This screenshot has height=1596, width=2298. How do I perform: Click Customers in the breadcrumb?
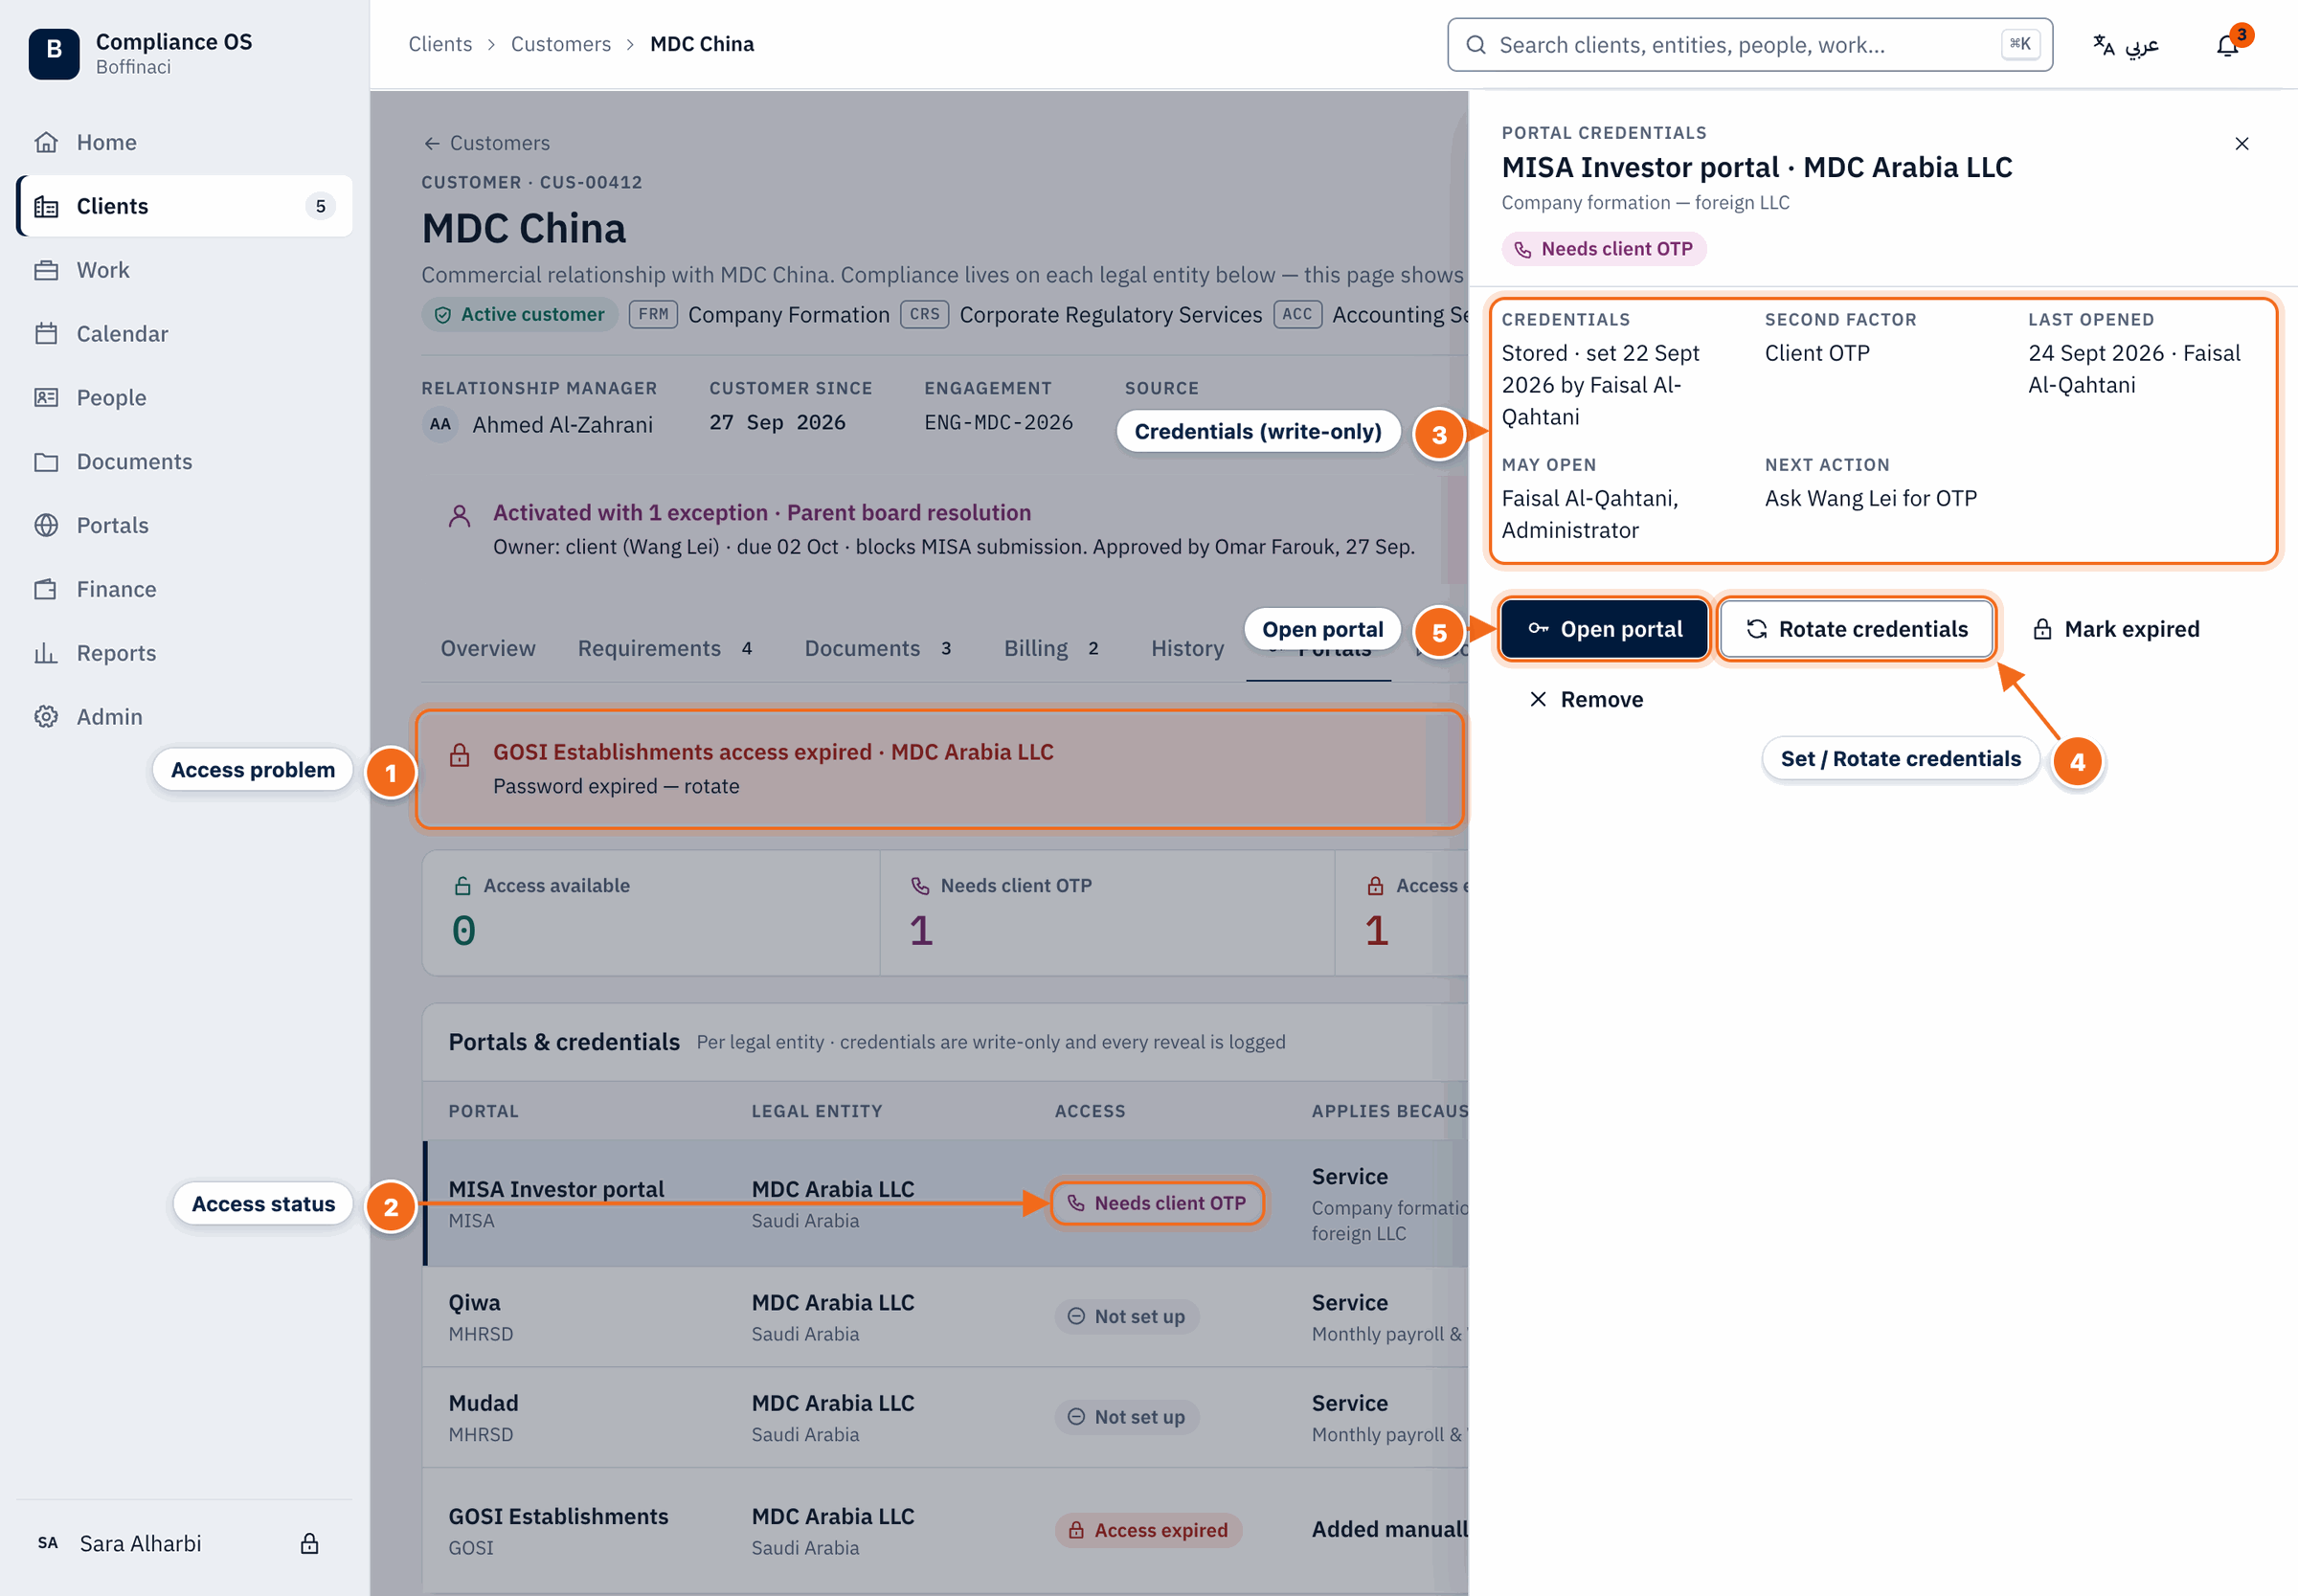pos(561,44)
